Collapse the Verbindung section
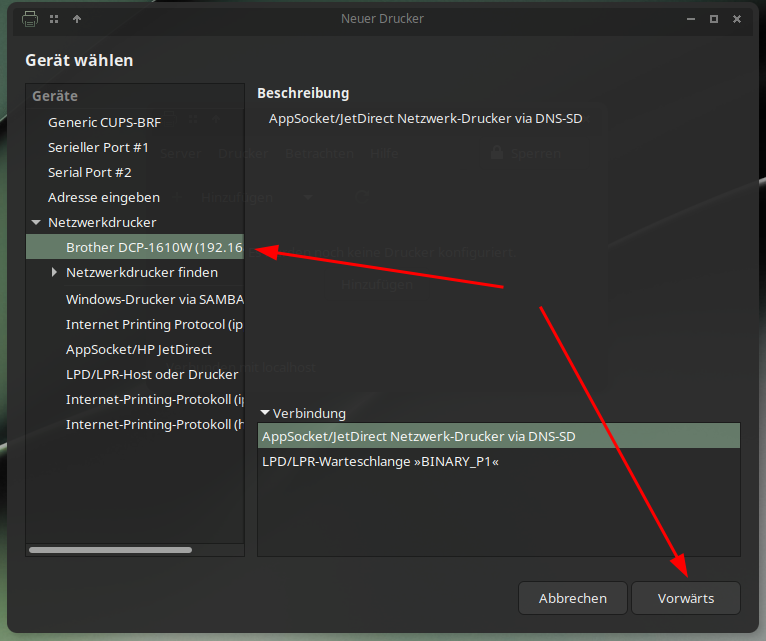This screenshot has height=641, width=766. [265, 413]
